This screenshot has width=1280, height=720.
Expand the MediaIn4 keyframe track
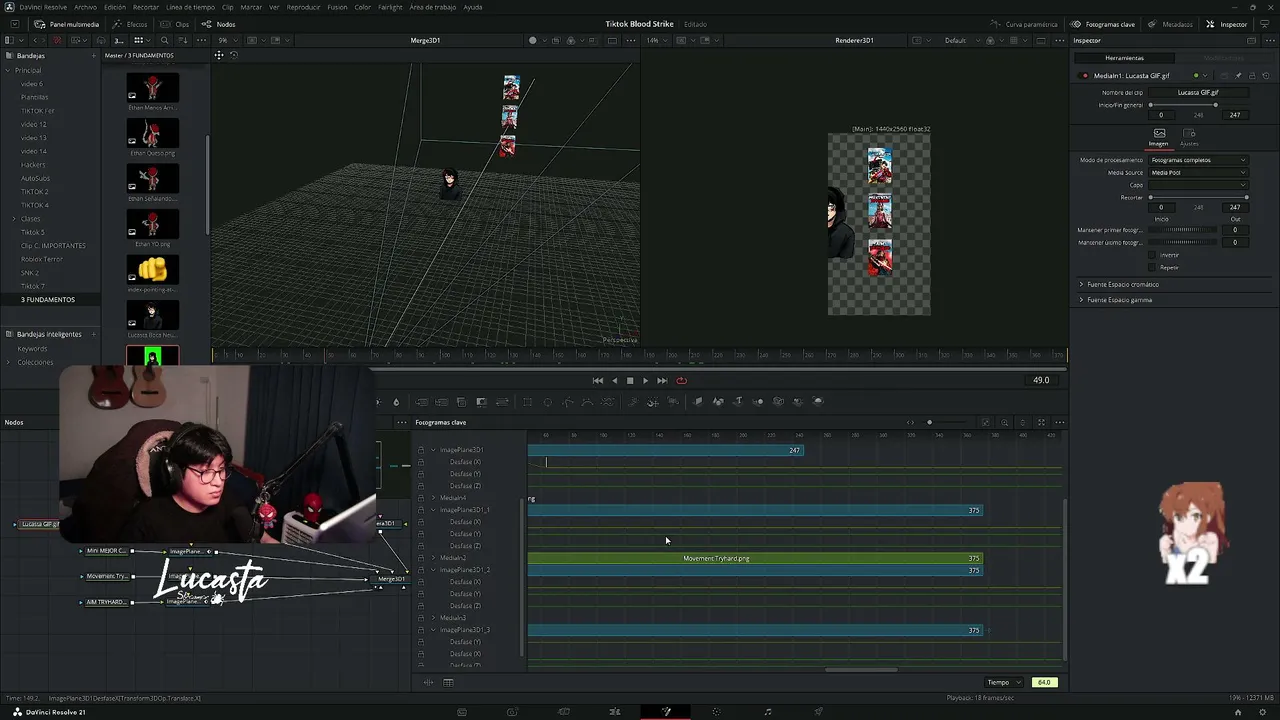(434, 498)
